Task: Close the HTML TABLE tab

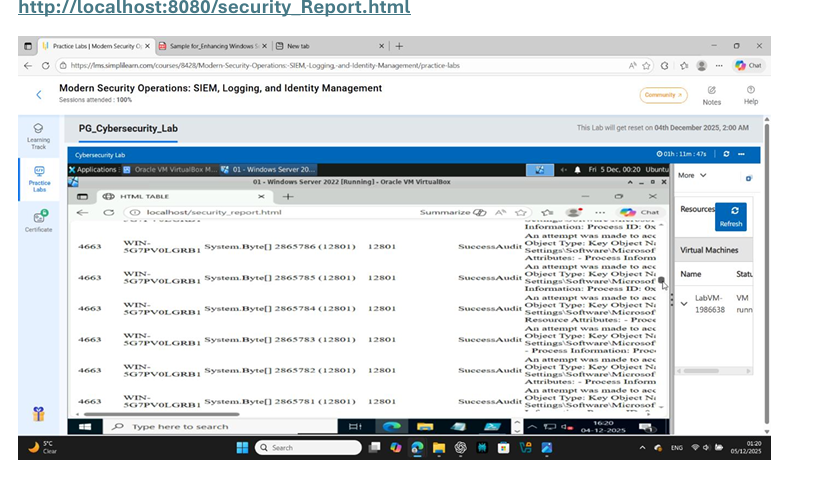Action: click(x=261, y=196)
